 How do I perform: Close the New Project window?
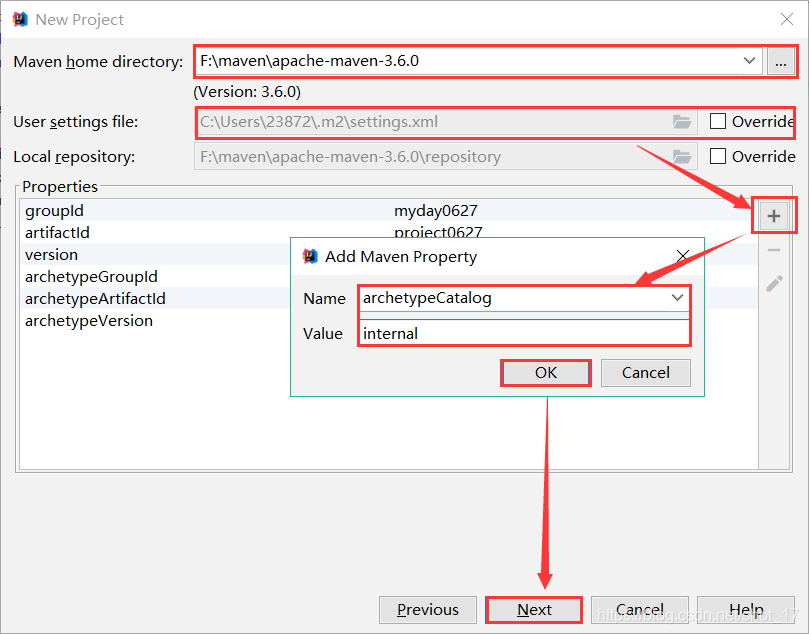pos(787,19)
